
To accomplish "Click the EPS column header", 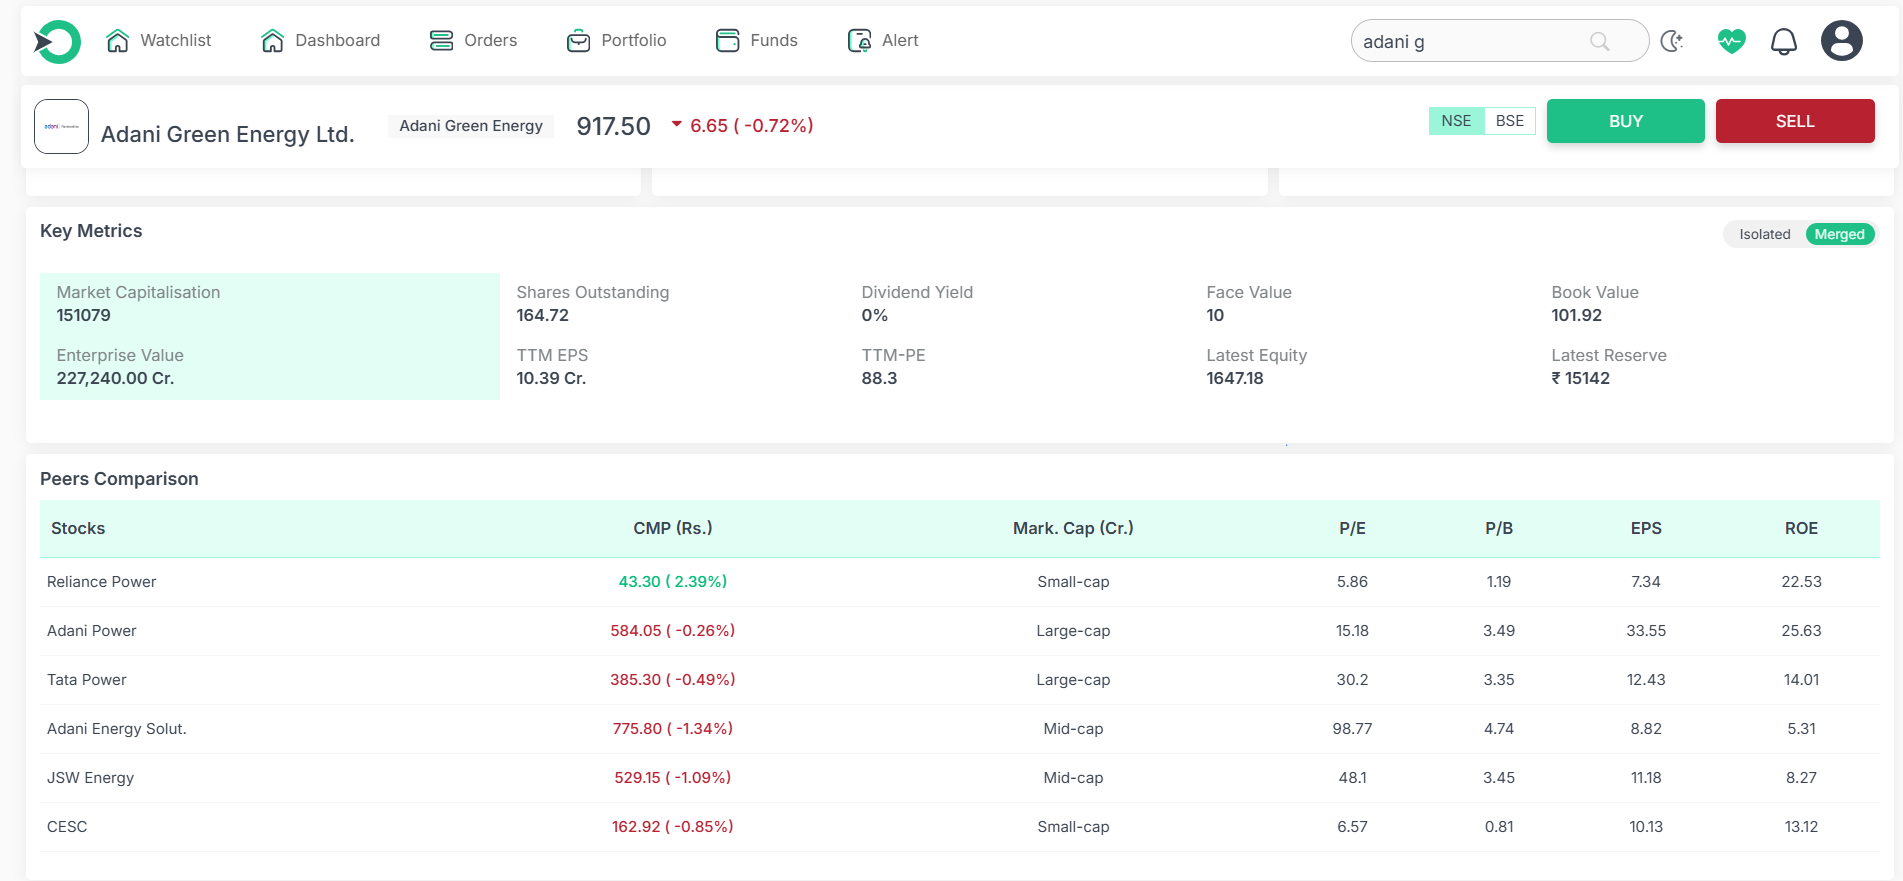I will [x=1646, y=528].
